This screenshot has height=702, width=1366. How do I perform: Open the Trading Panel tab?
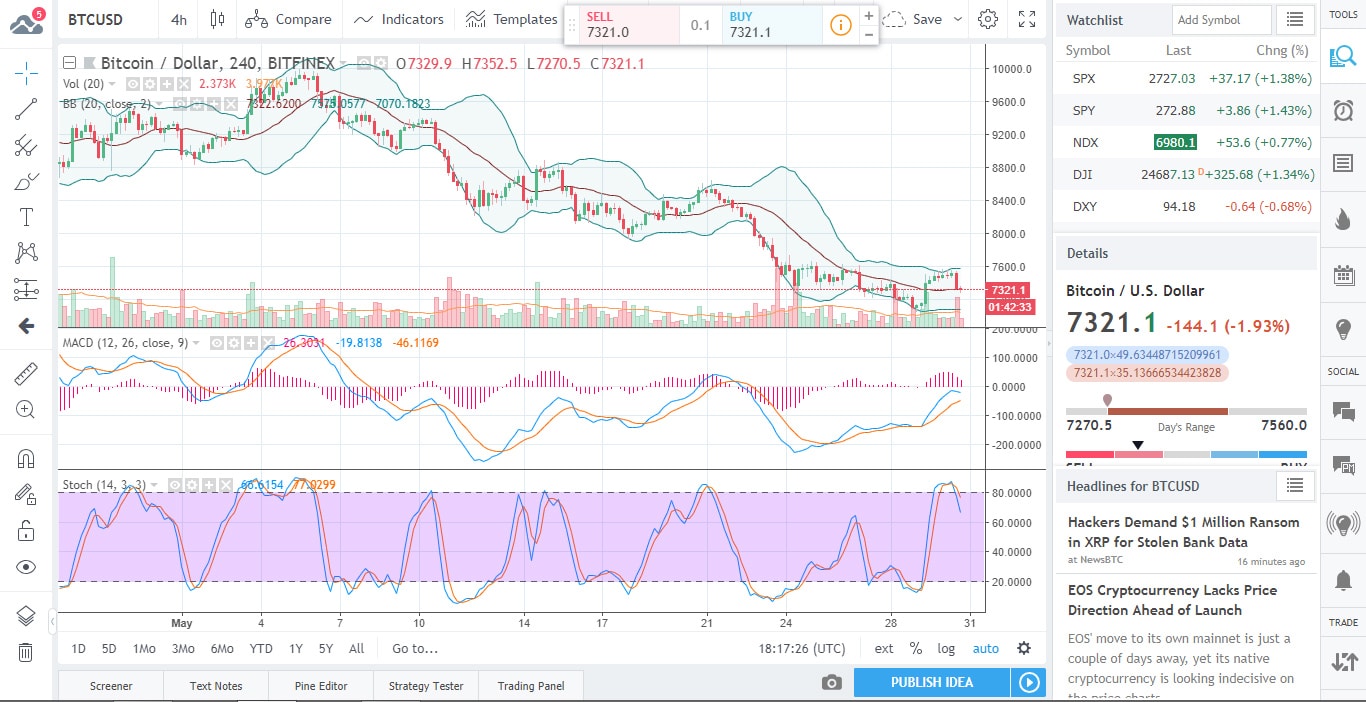531,686
